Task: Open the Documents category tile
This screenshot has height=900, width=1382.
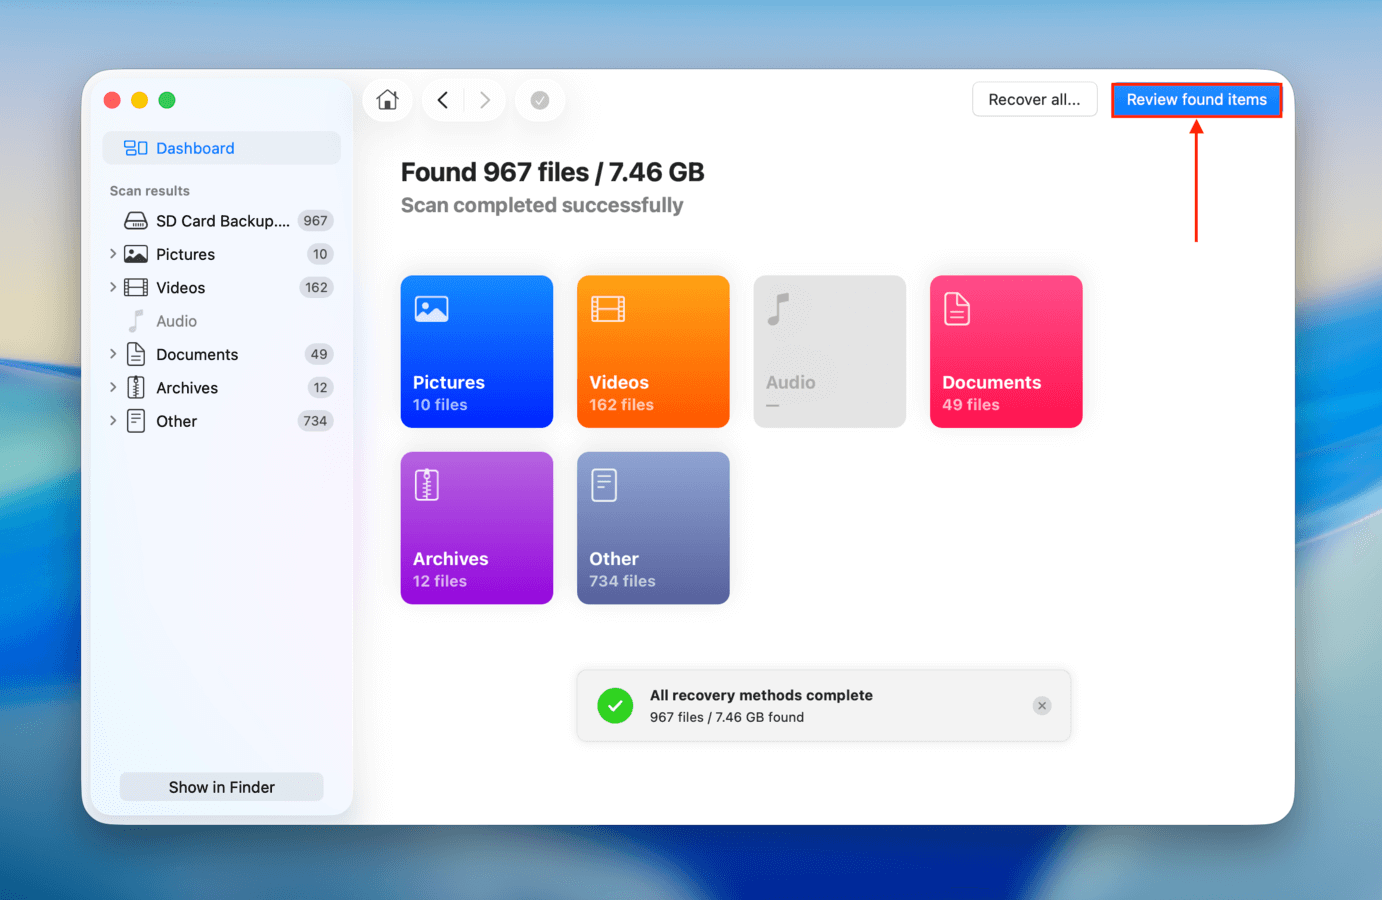Action: pos(1005,351)
